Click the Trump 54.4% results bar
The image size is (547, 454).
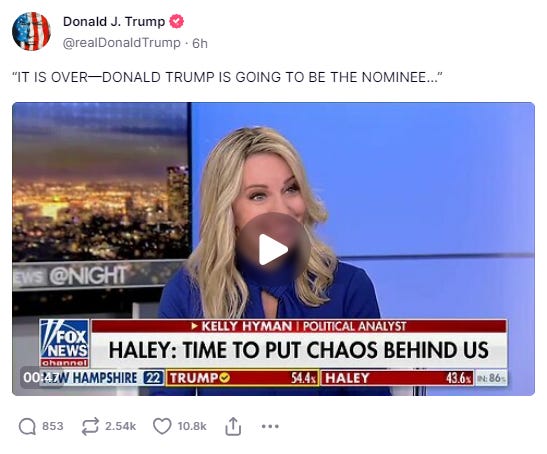coord(242,378)
